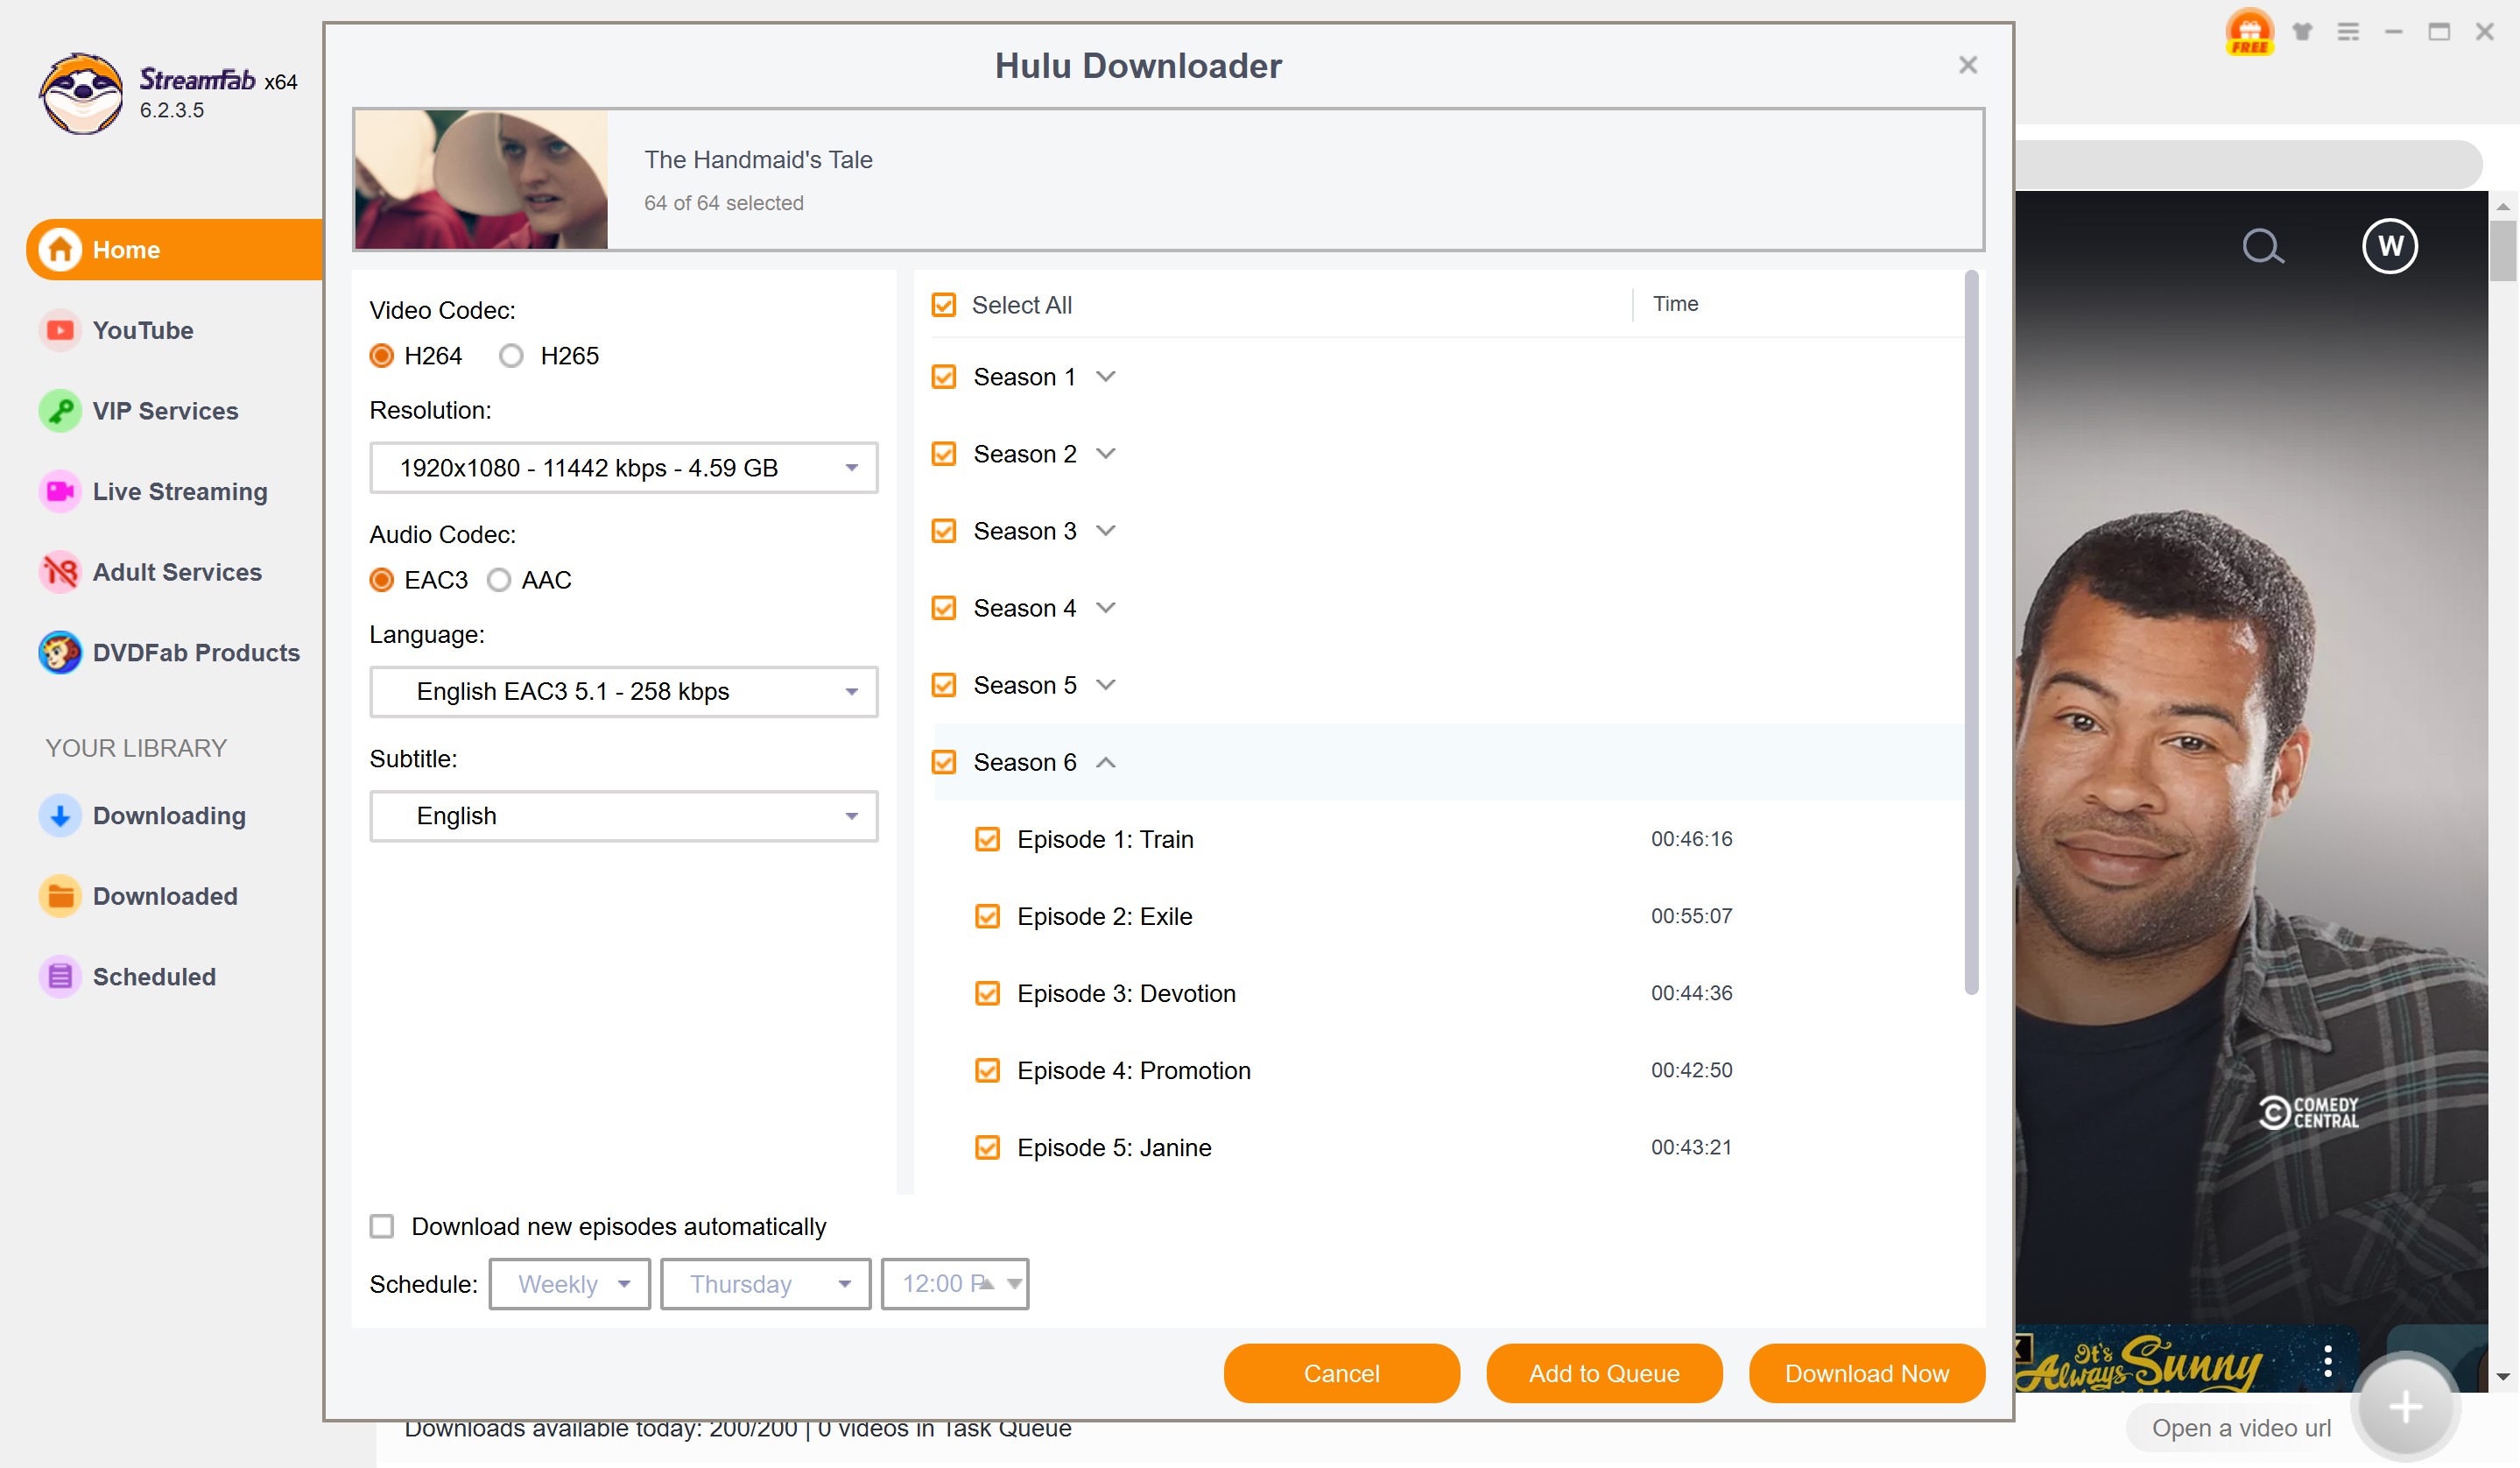
Task: Click the VIP Services key icon
Action: point(60,411)
